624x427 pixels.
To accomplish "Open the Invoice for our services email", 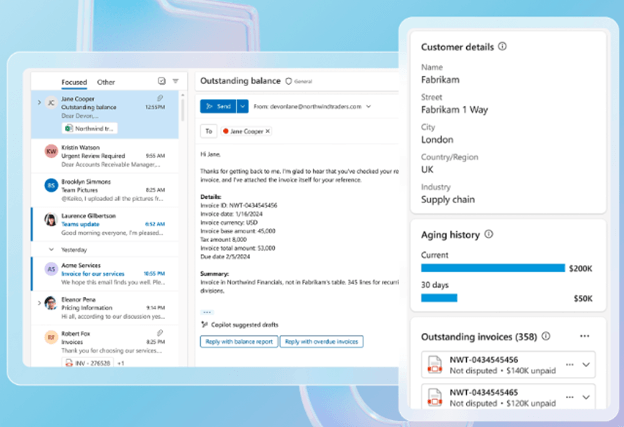I will pyautogui.click(x=105, y=273).
